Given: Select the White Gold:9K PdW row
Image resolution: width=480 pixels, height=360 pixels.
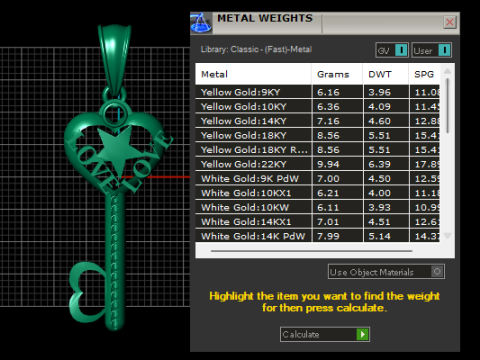Looking at the screenshot, I should [318, 178].
